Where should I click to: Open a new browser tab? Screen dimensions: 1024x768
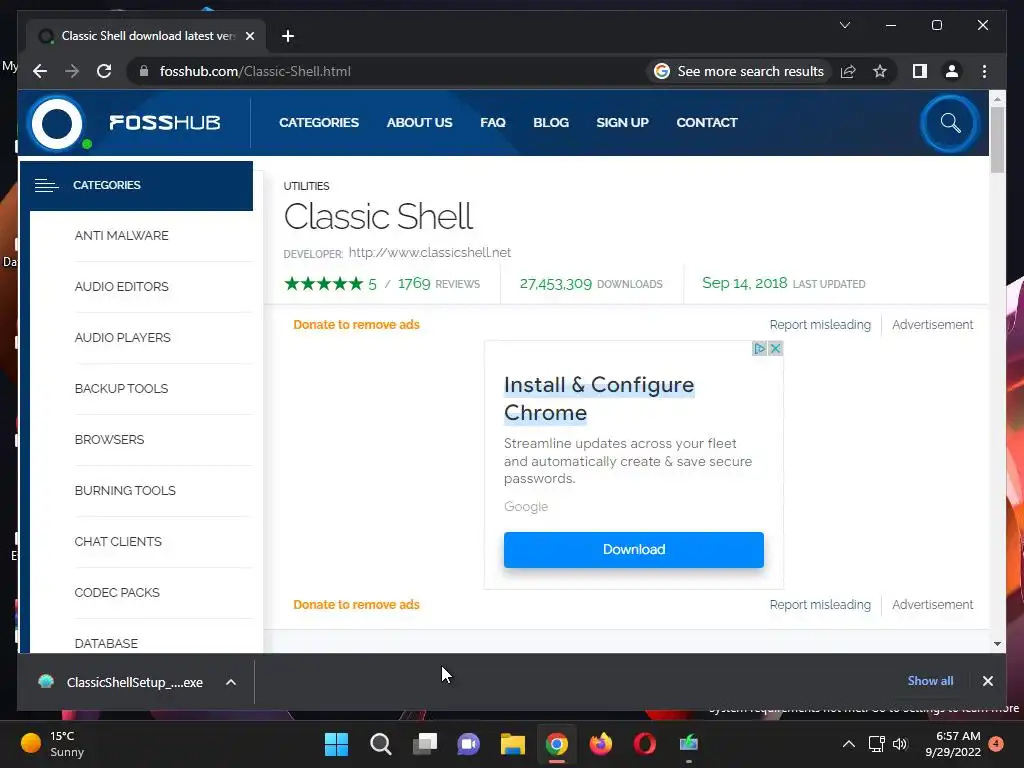[288, 36]
